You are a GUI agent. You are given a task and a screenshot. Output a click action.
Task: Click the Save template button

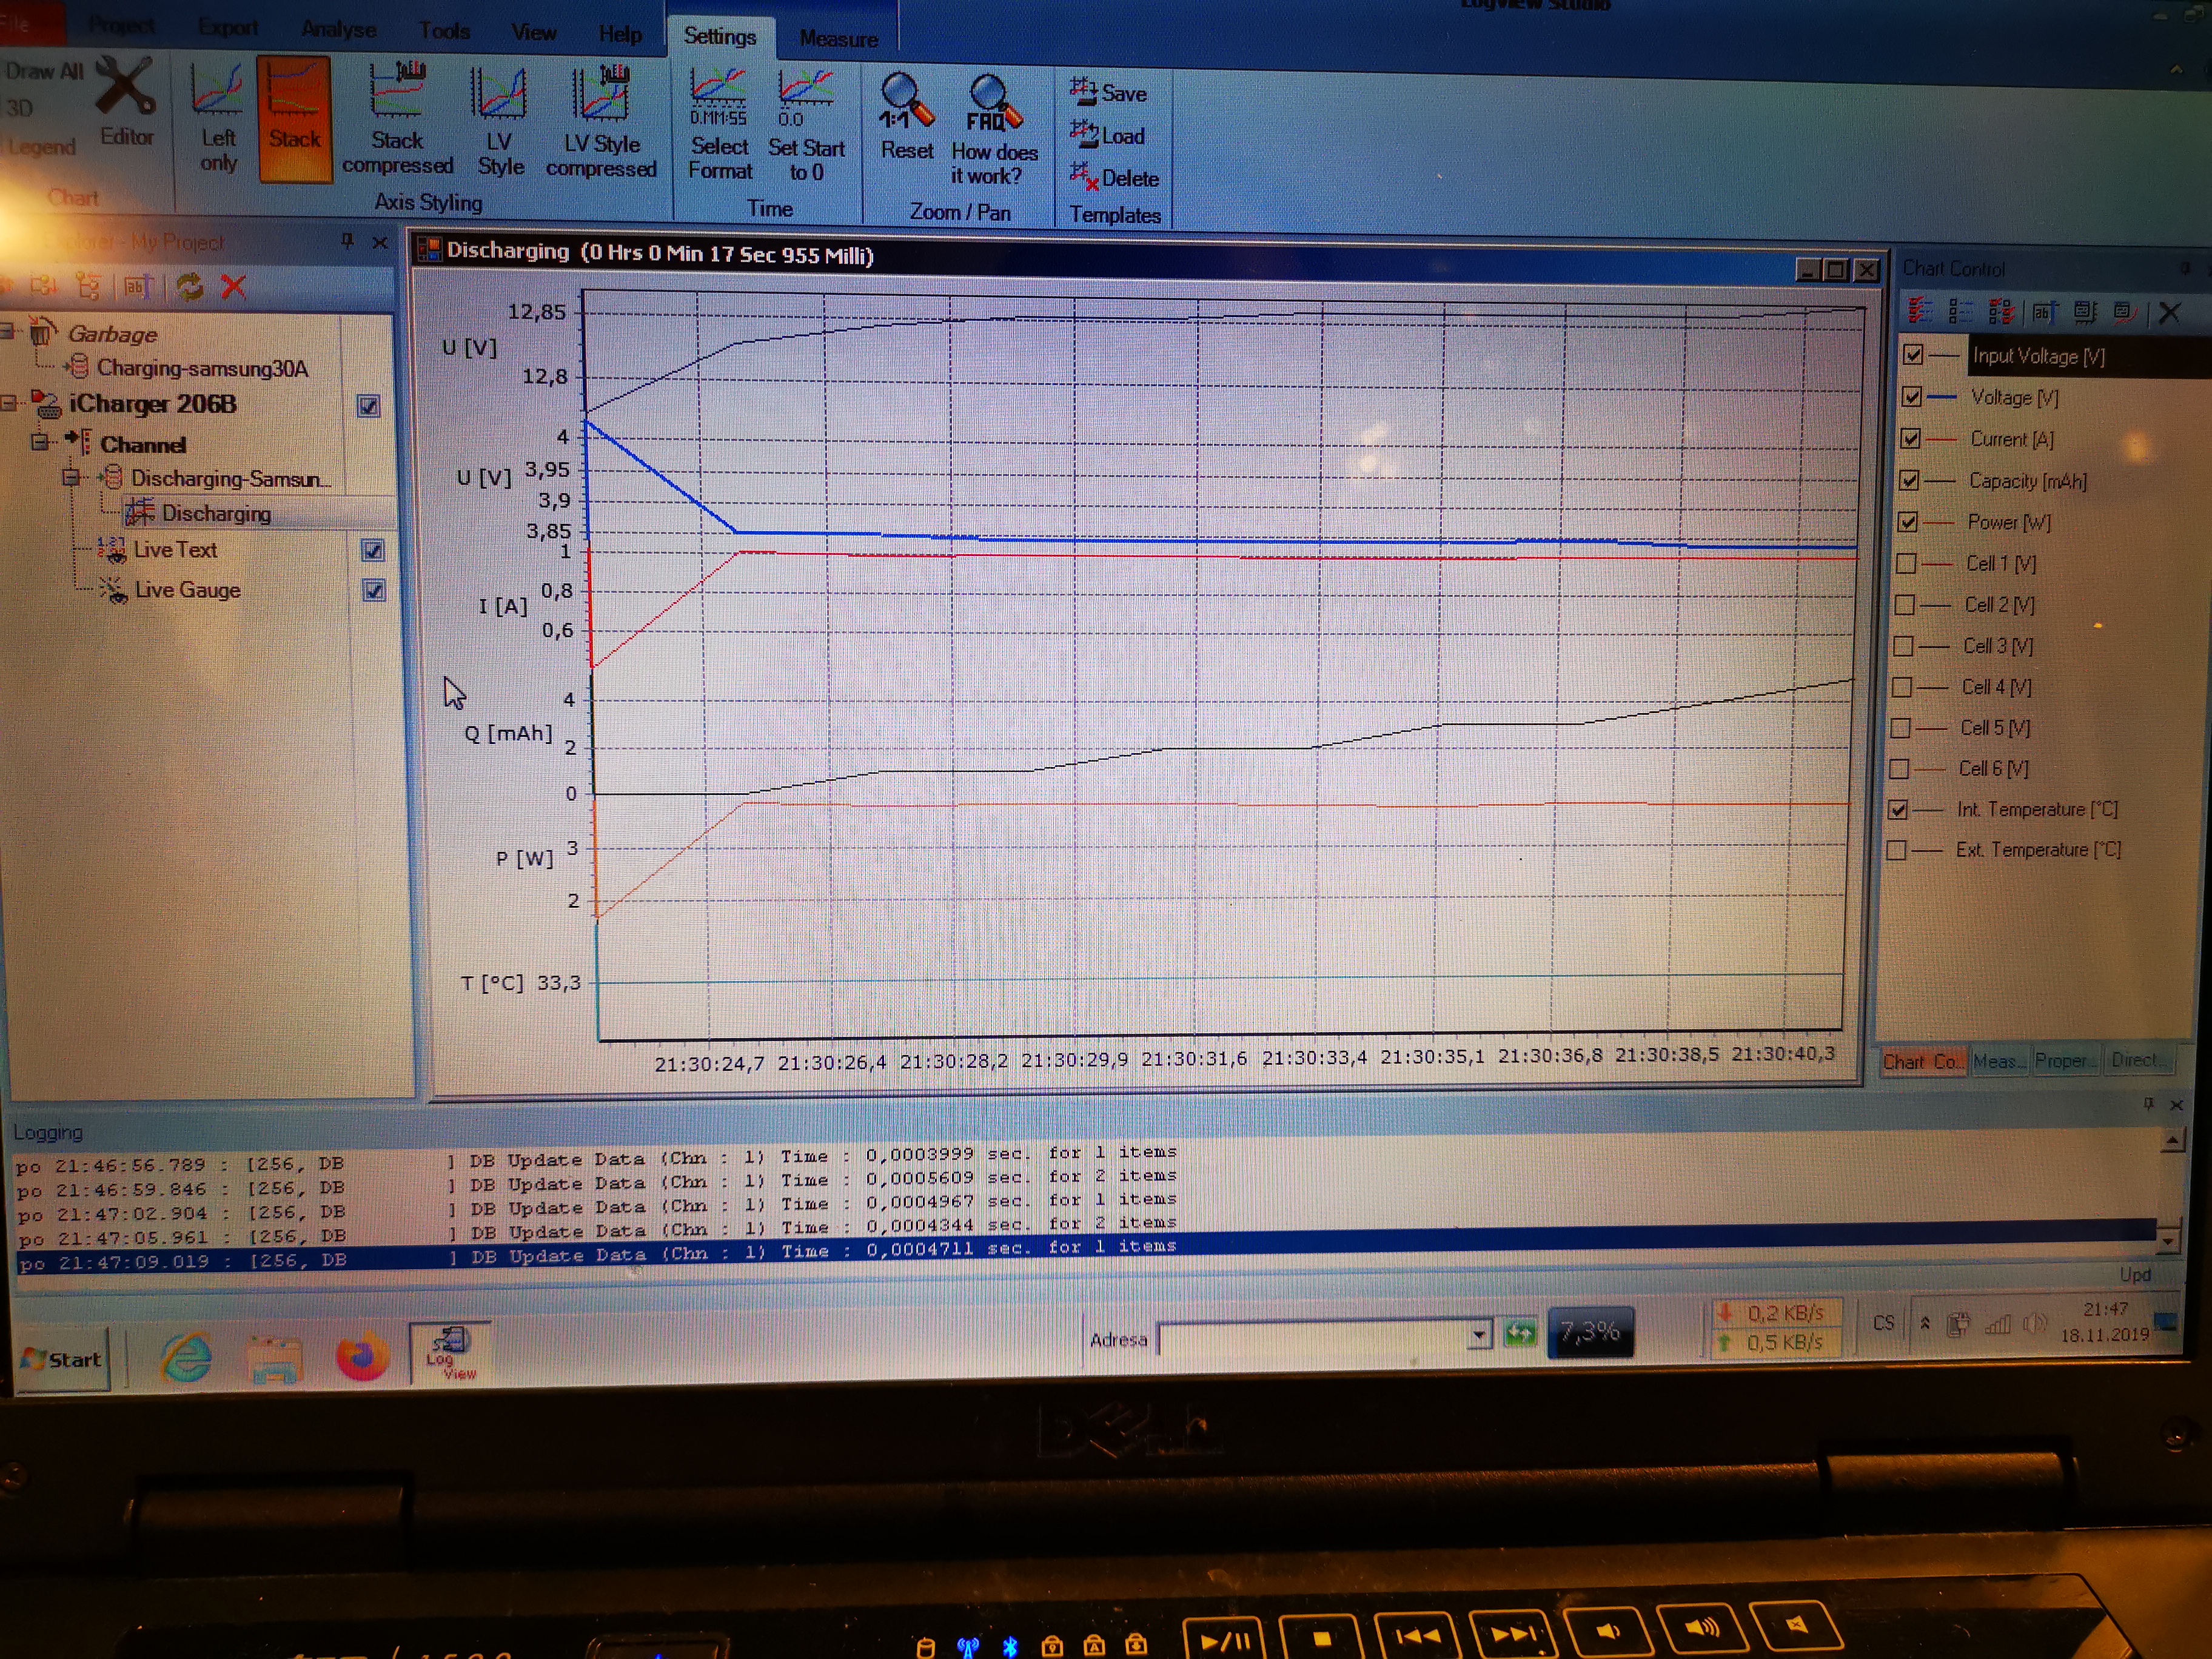[1110, 93]
